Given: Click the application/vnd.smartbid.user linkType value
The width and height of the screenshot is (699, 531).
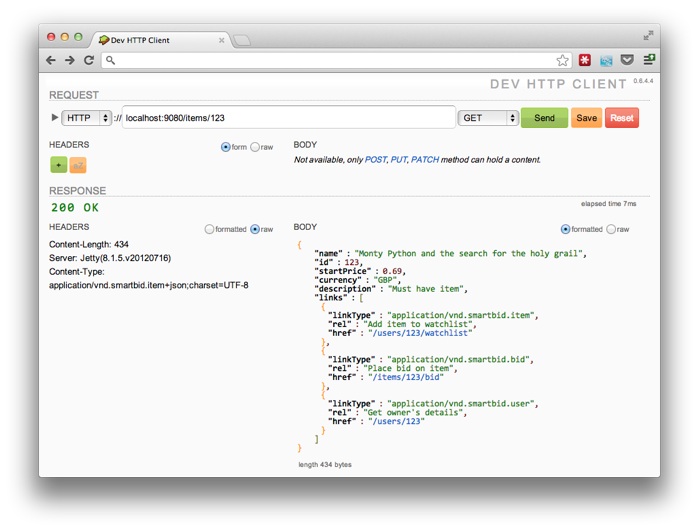Looking at the screenshot, I should (461, 403).
